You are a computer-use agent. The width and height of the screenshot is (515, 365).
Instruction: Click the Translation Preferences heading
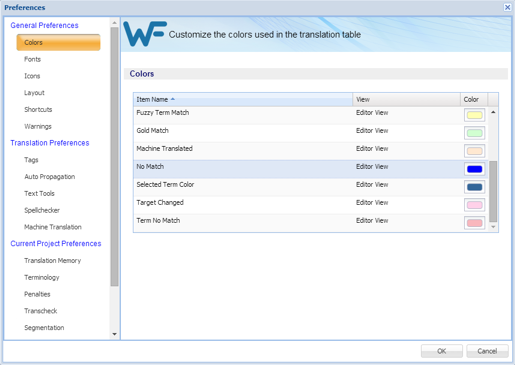pos(50,143)
